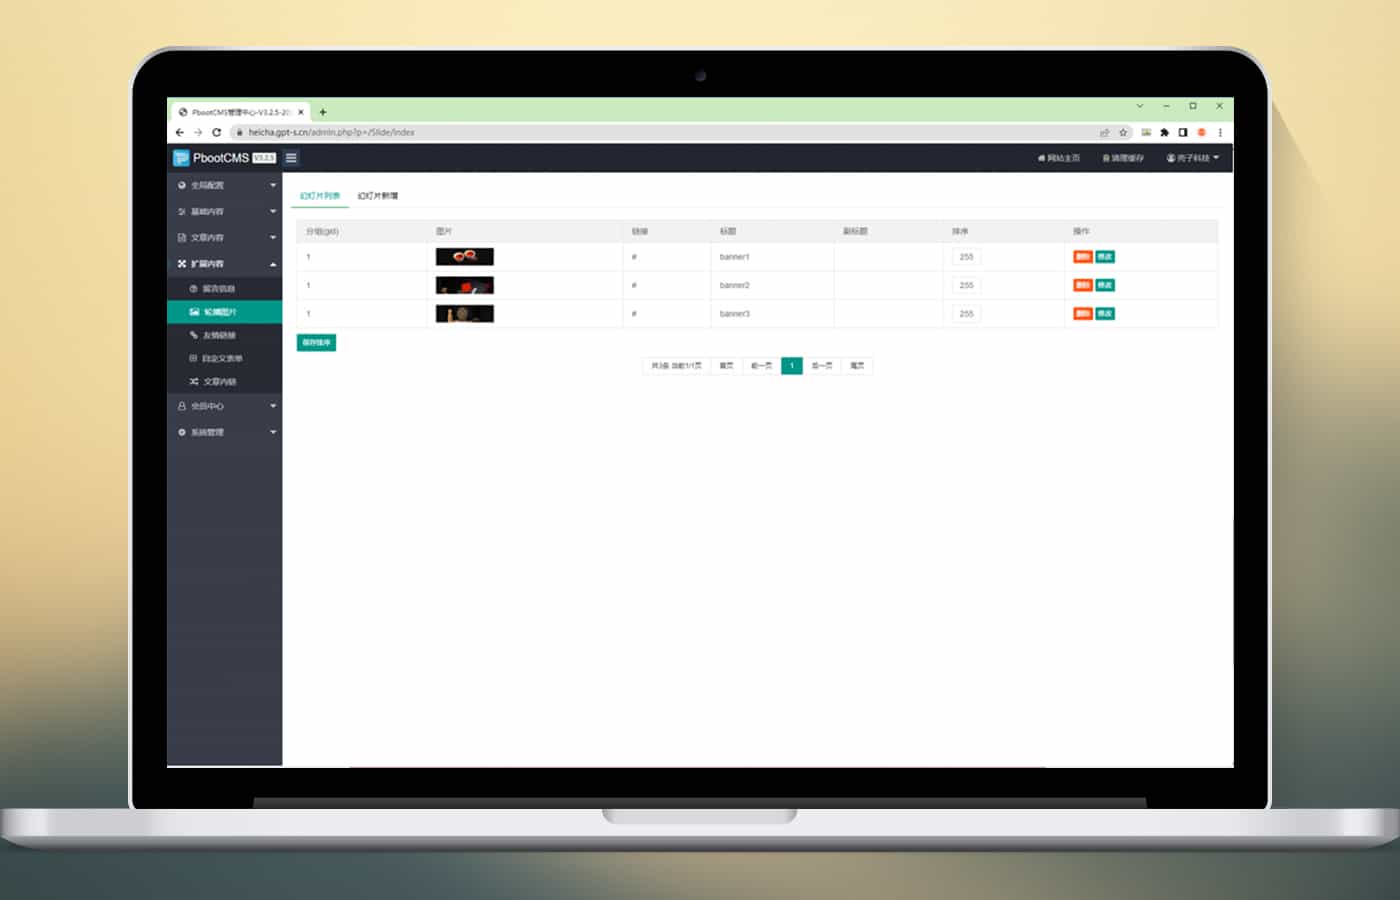Reload the page with the refresh icon
This screenshot has width=1400, height=900.
[x=216, y=132]
